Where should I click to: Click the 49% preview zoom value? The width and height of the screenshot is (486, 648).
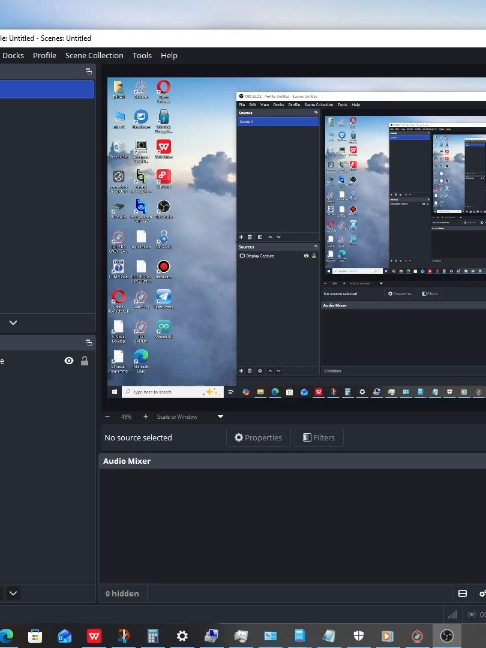coord(126,417)
